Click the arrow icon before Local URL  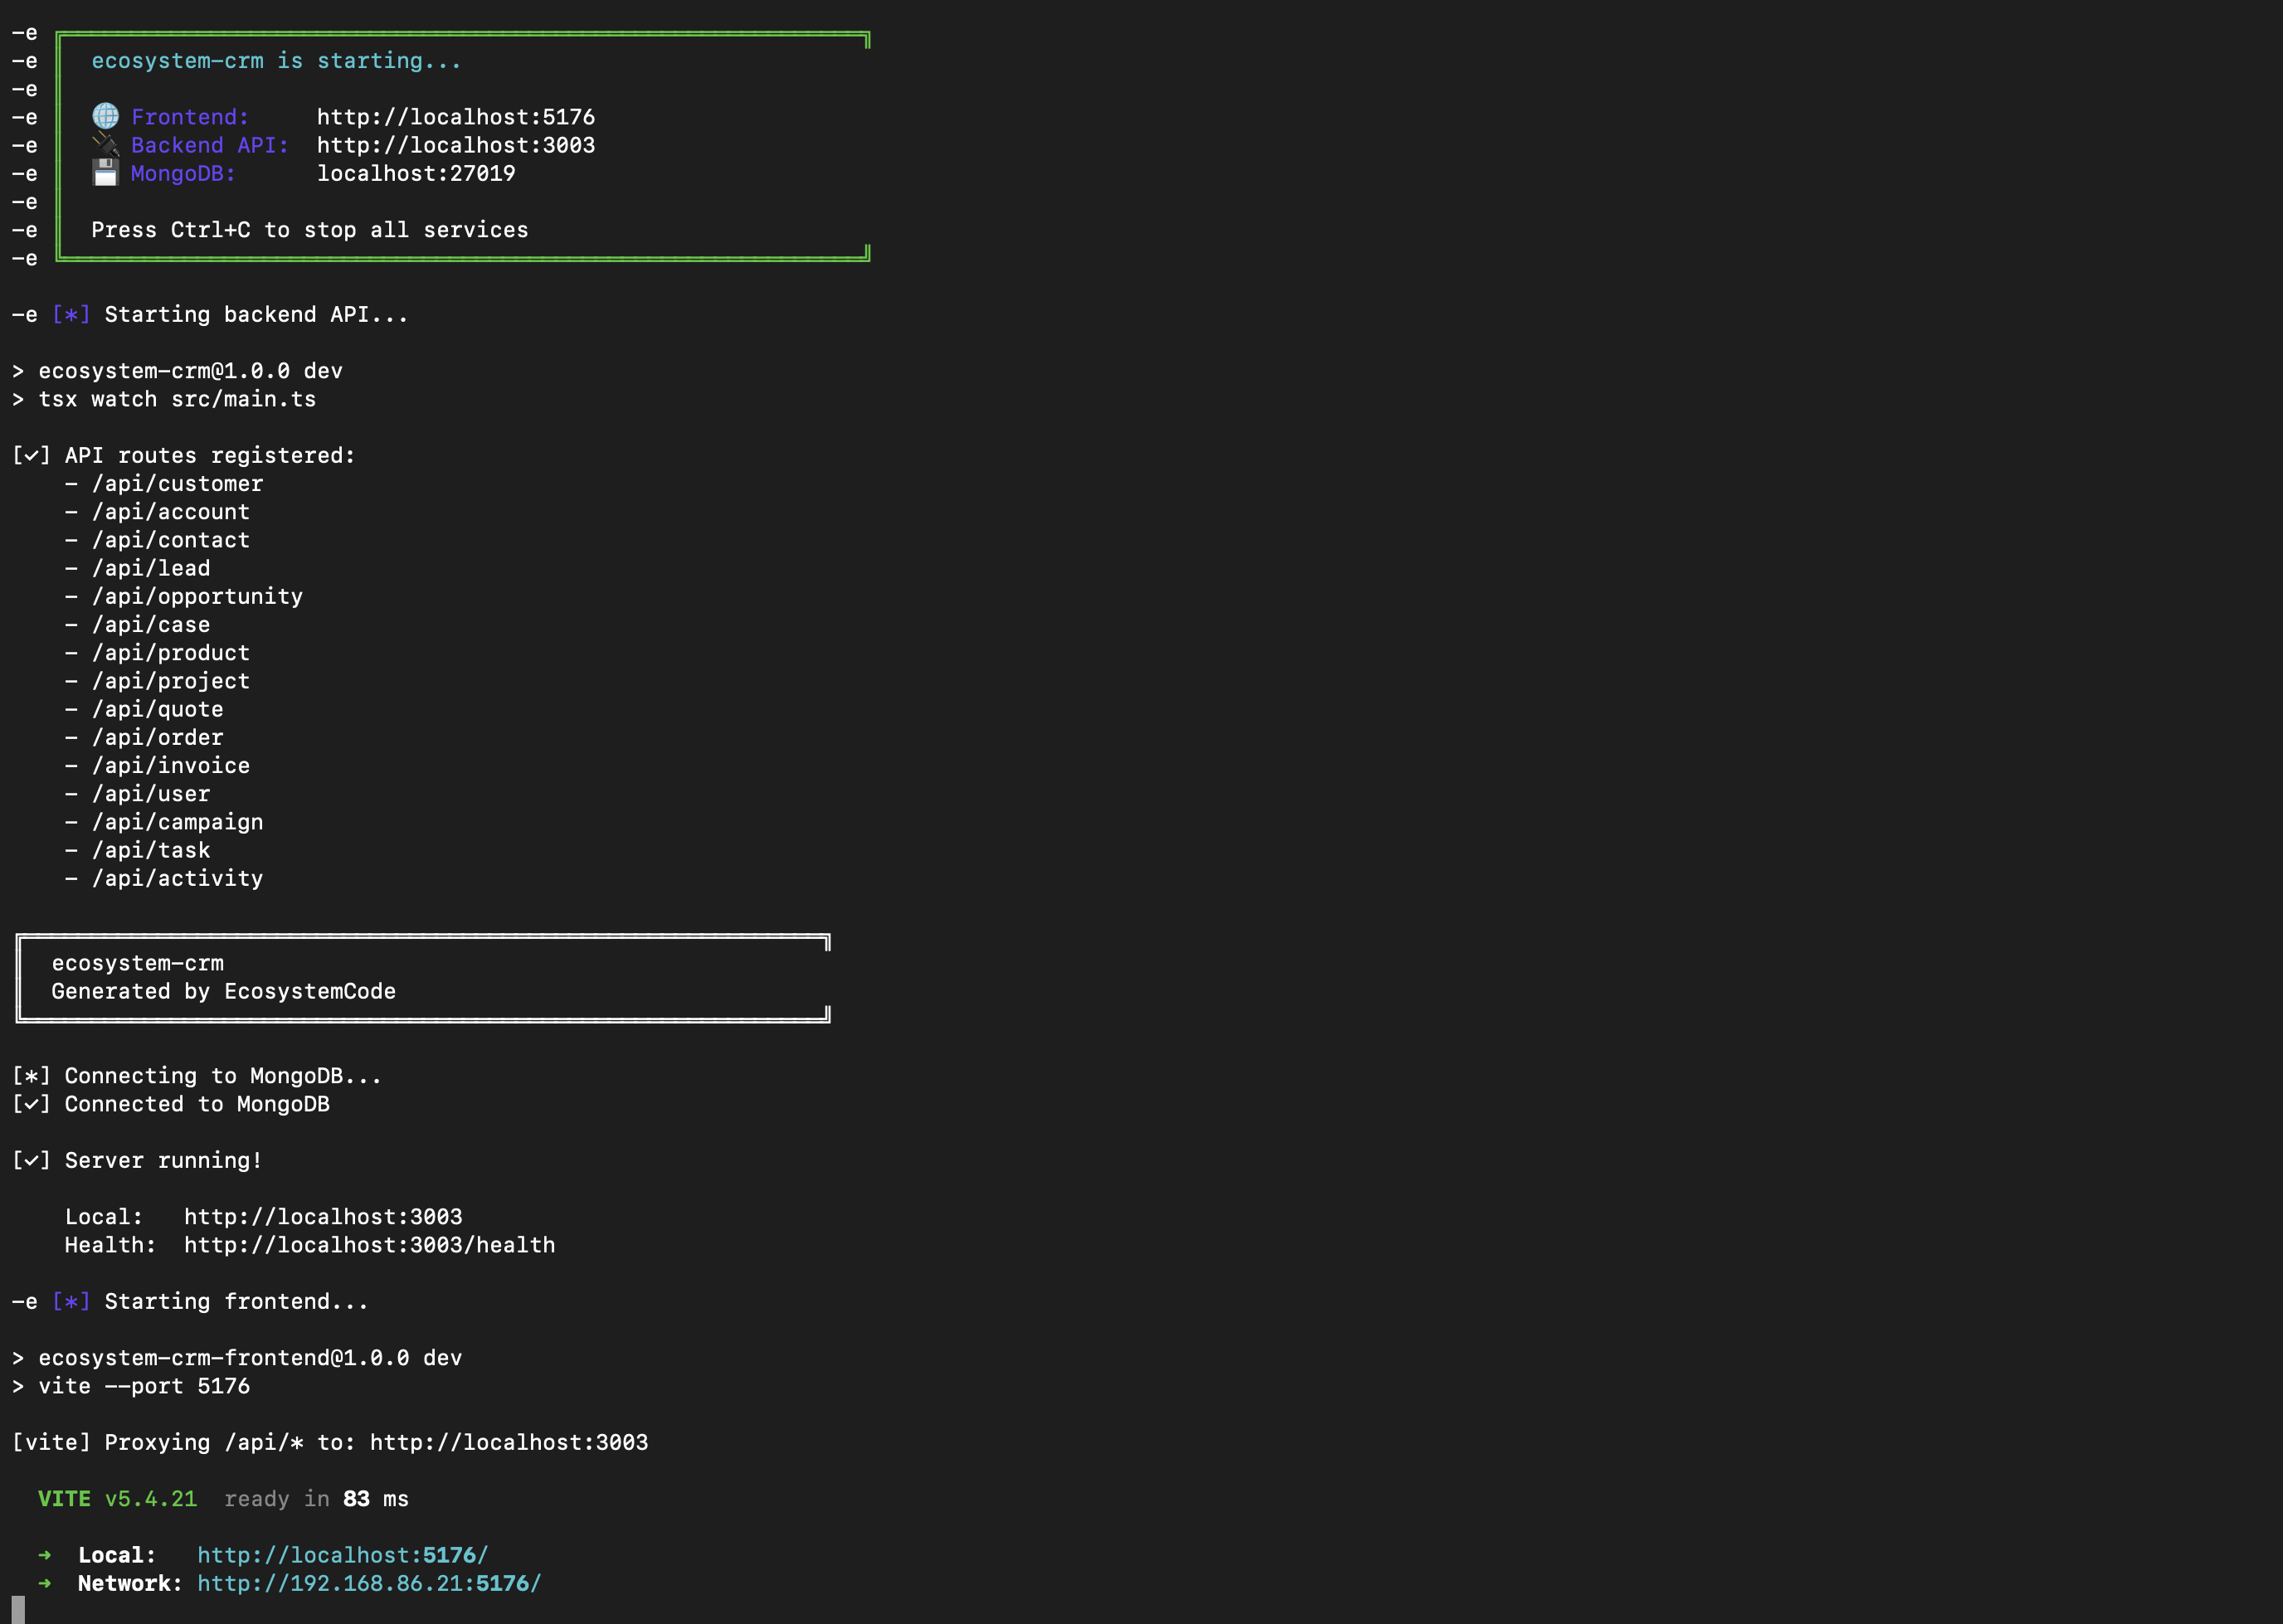[x=44, y=1555]
